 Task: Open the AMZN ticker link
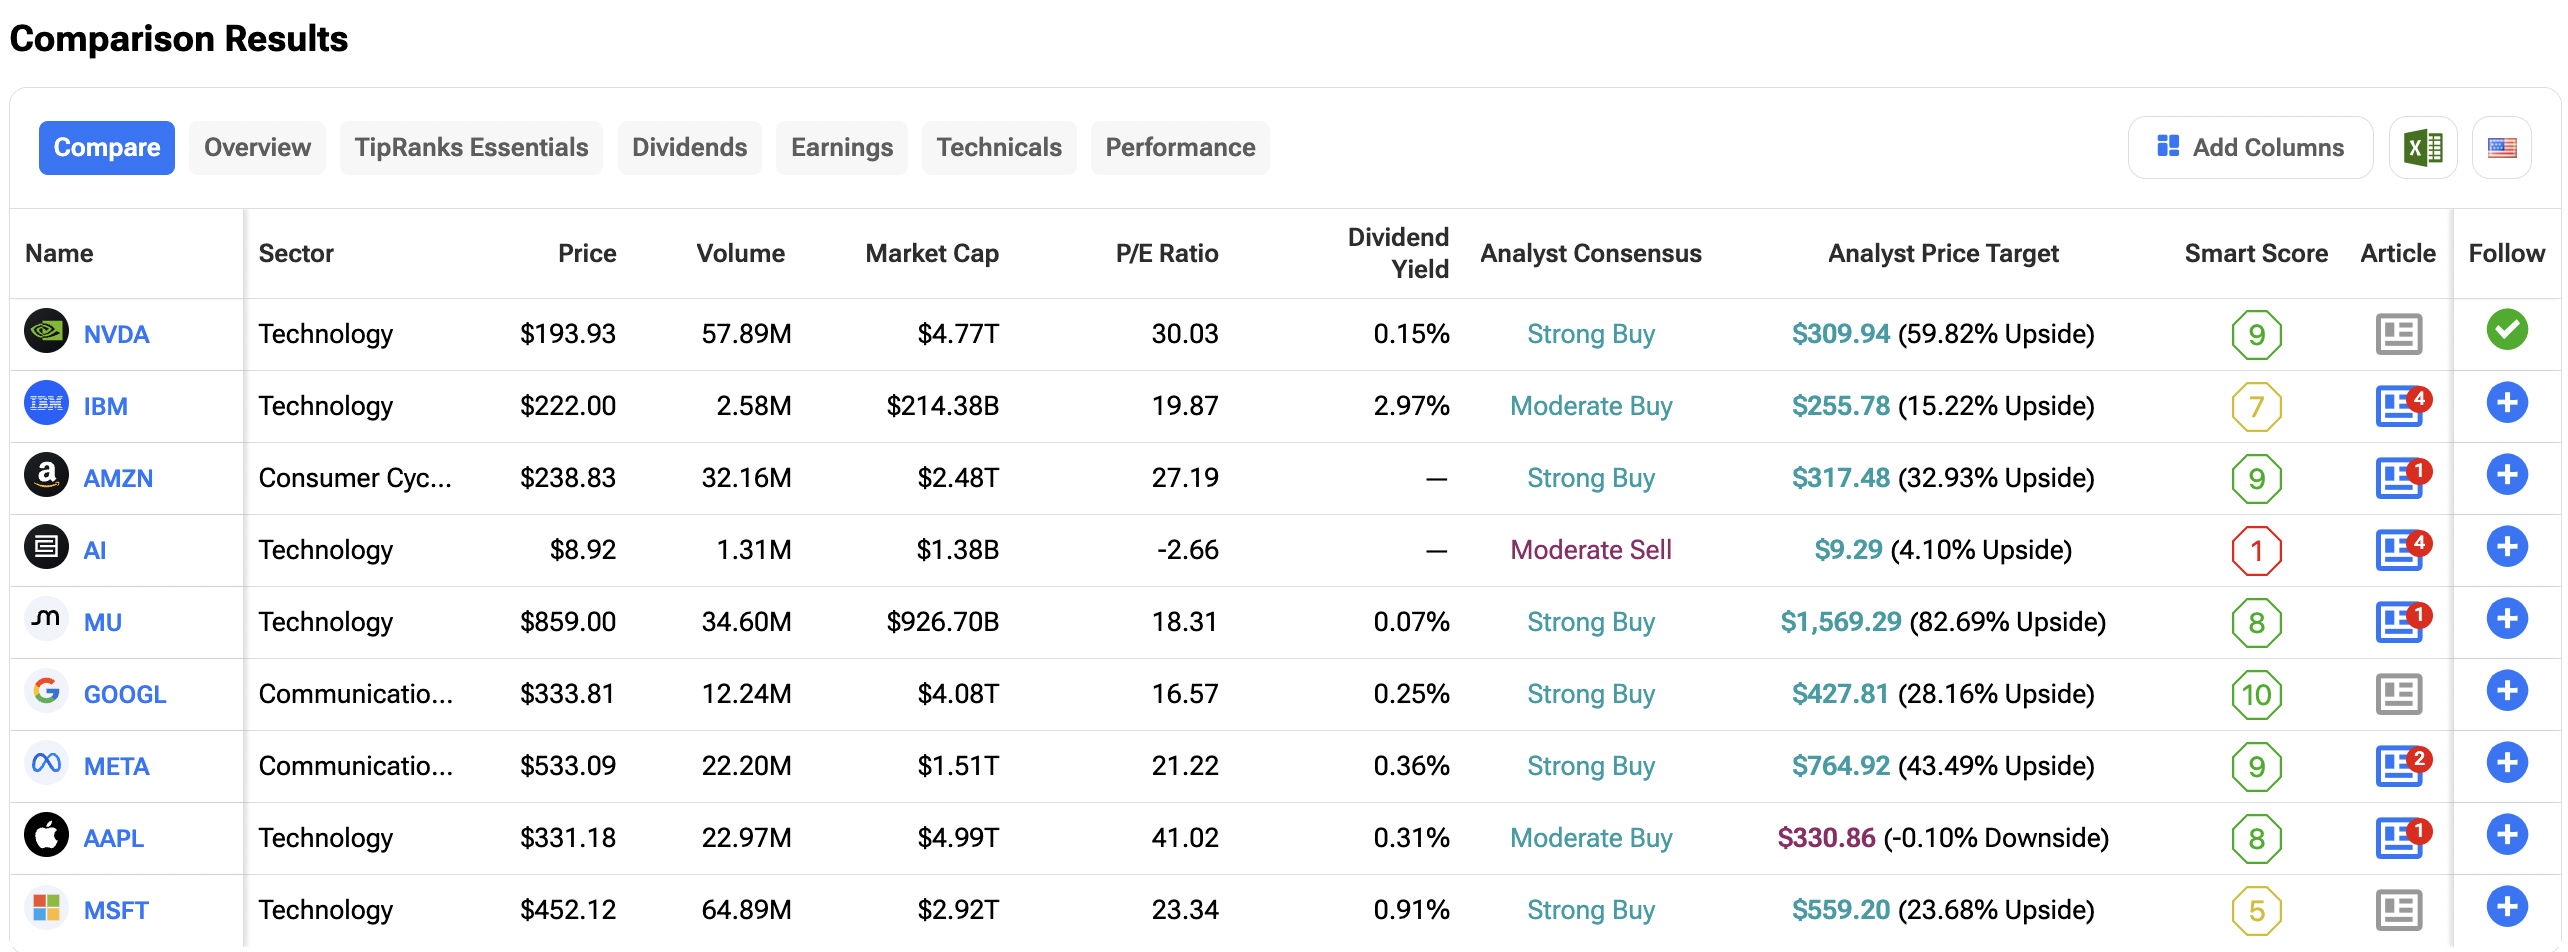tap(118, 479)
